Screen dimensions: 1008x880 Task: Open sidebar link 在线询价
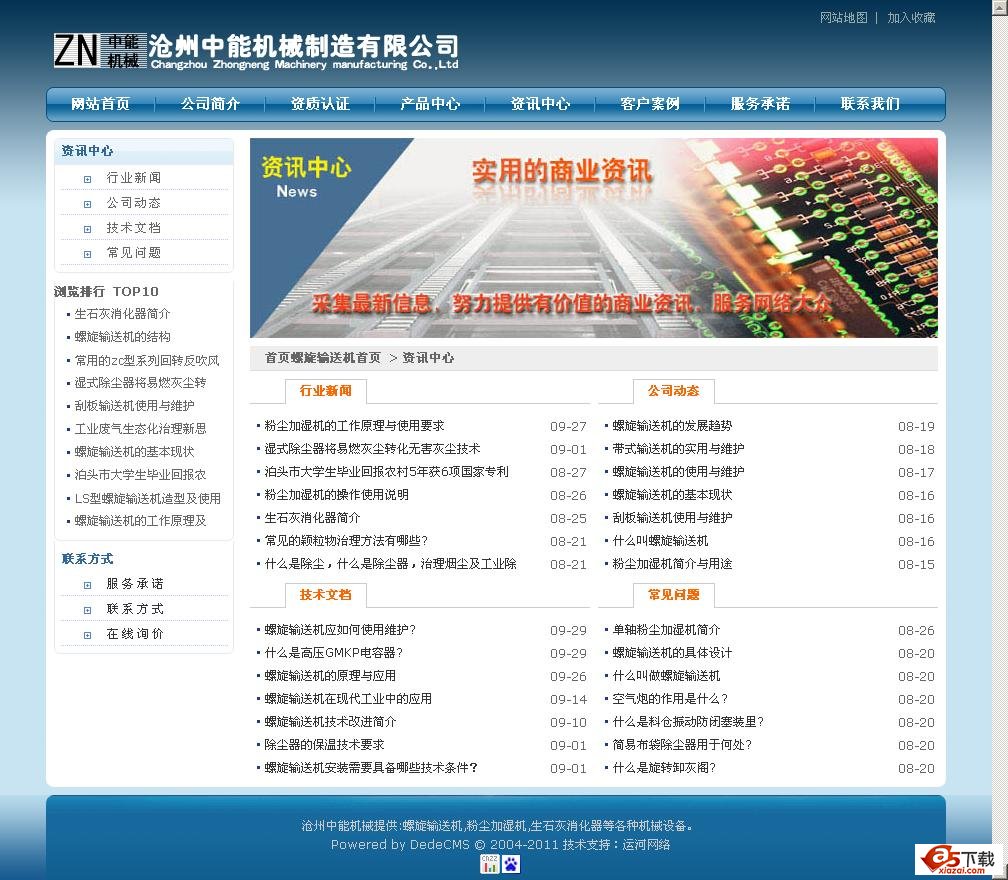click(x=135, y=634)
